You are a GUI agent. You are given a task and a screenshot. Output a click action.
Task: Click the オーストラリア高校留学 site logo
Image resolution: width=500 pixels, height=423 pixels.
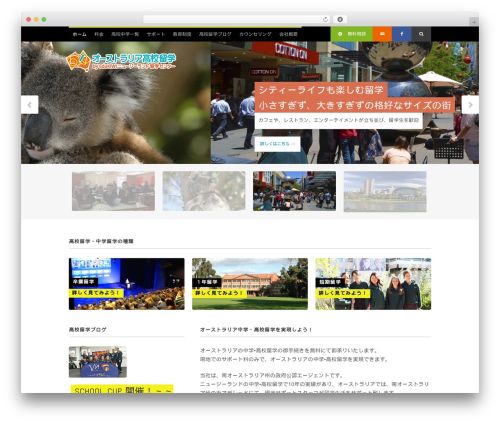[121, 61]
